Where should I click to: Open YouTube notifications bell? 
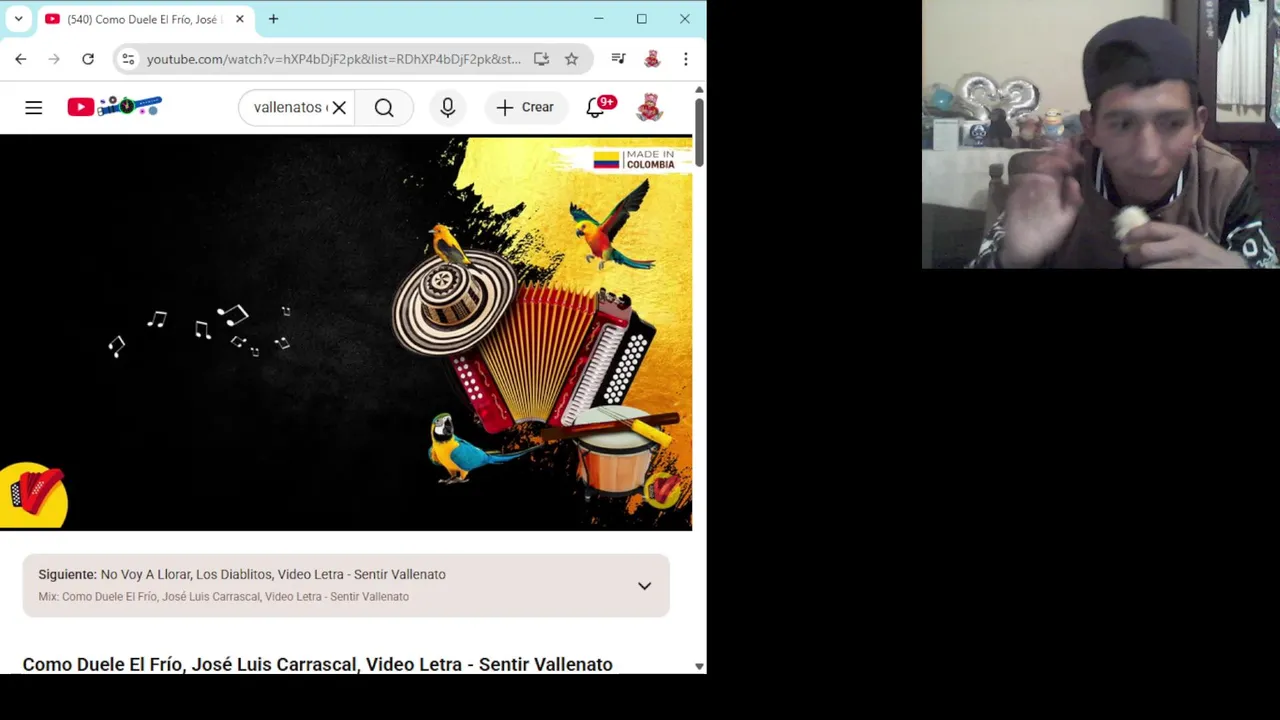tap(596, 107)
